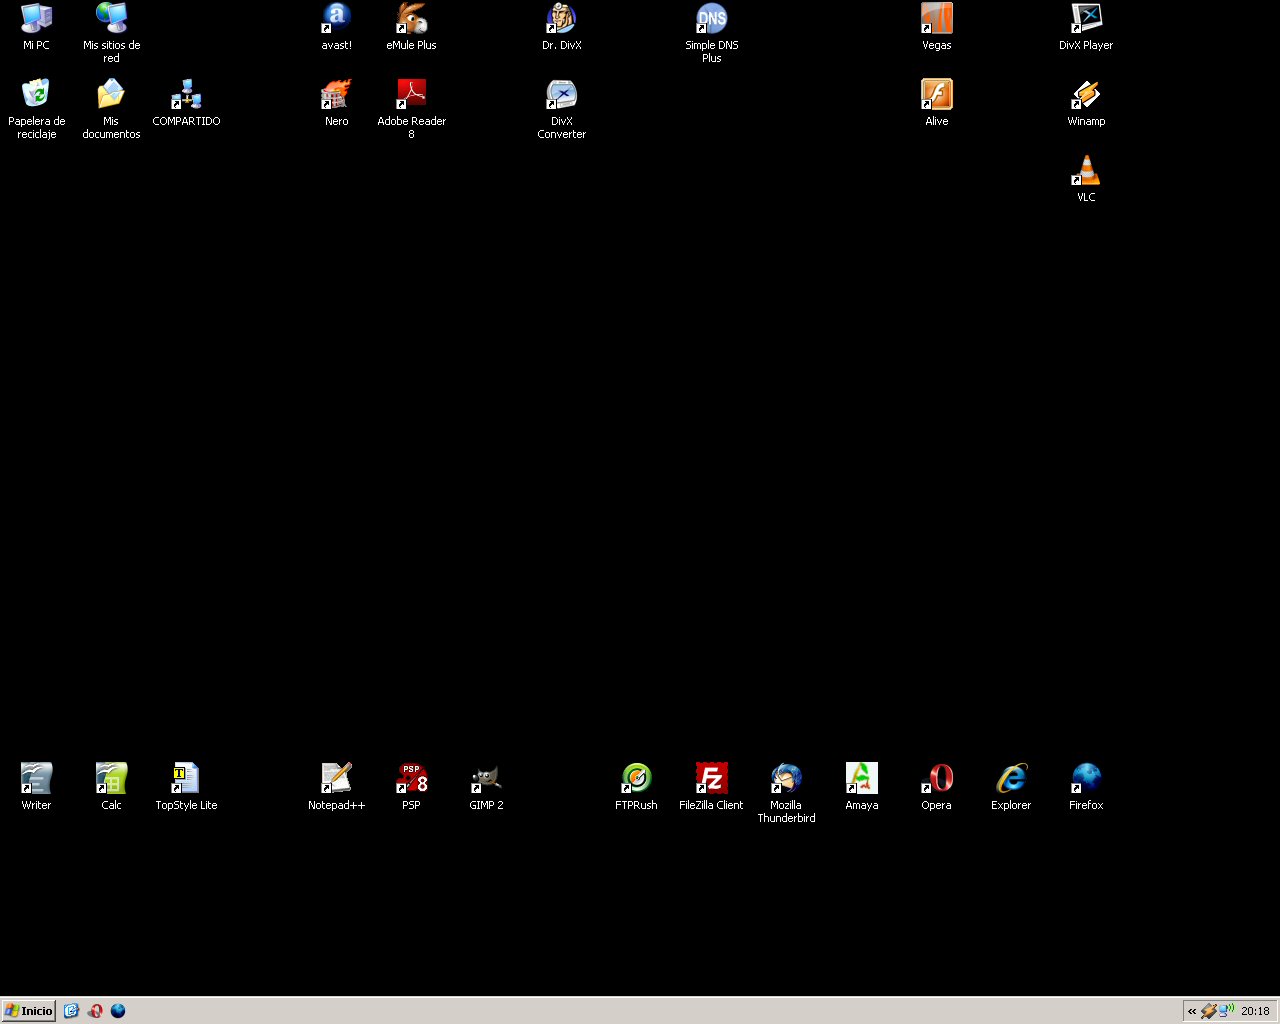Expand hidden system tray icons

(1191, 1011)
